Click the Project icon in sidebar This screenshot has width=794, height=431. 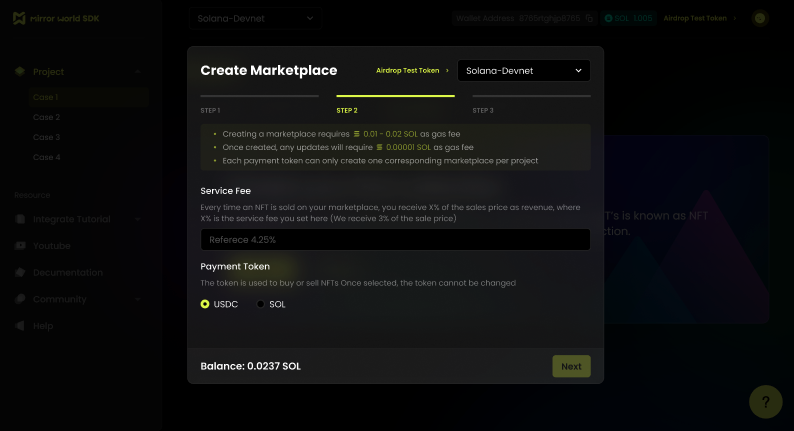pos(20,71)
